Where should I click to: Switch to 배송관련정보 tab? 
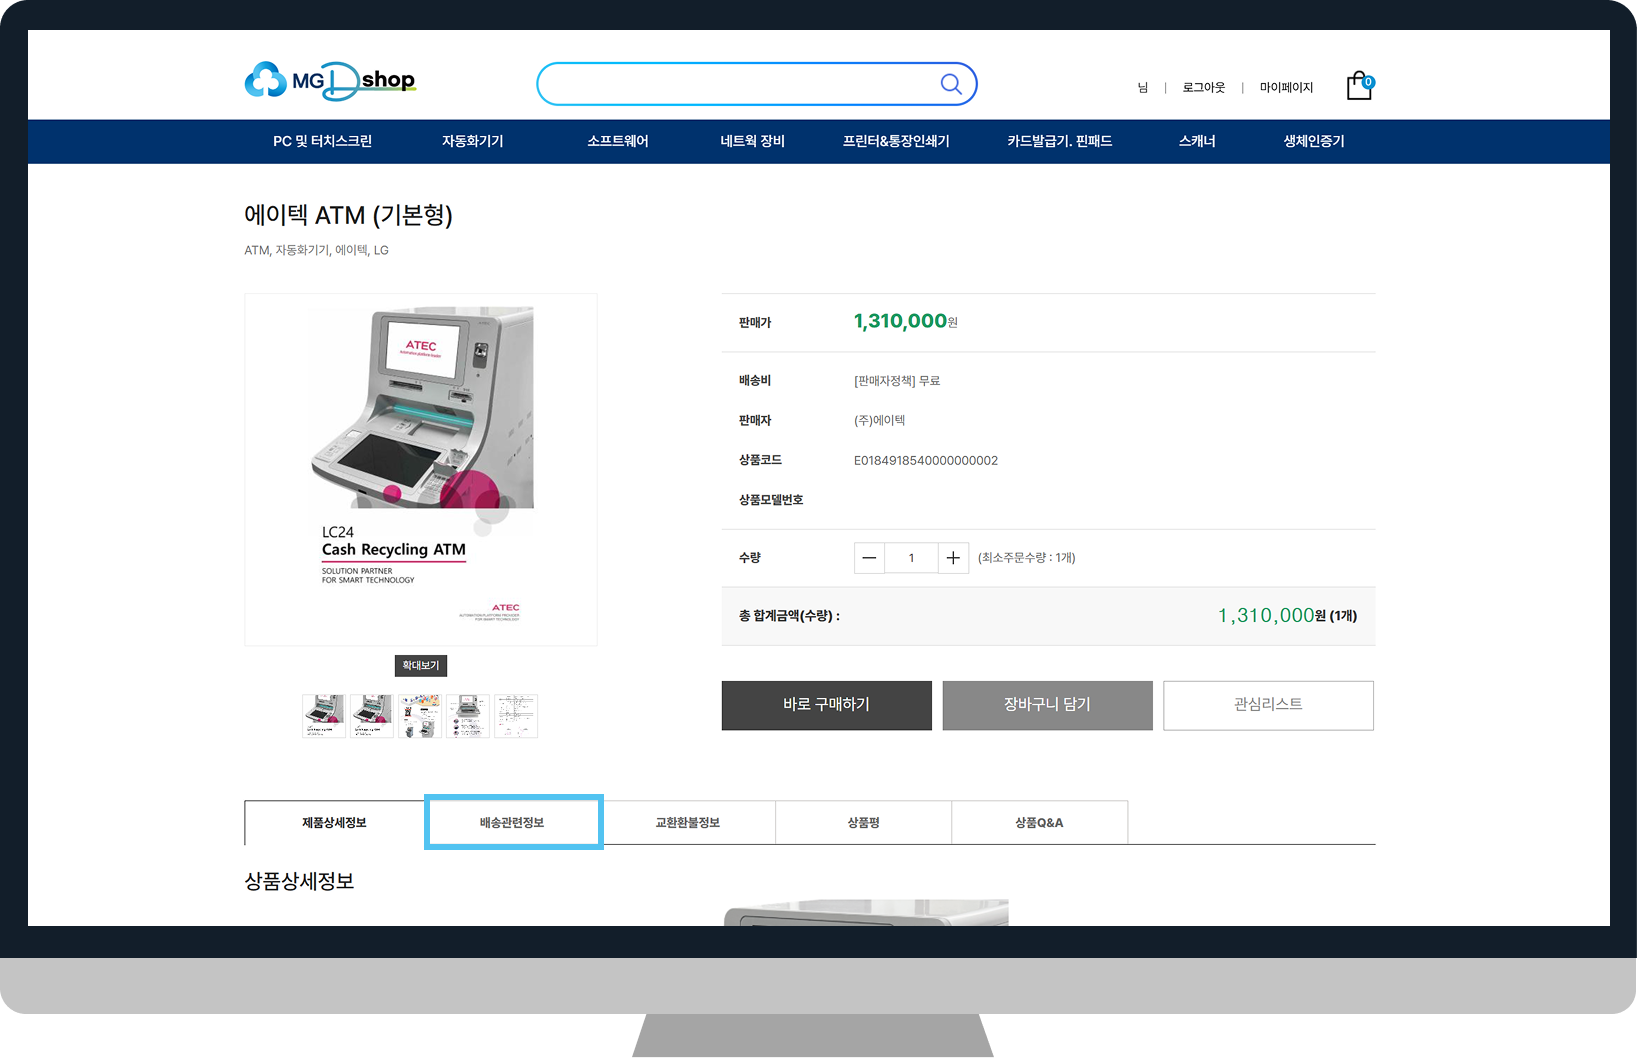click(x=512, y=822)
